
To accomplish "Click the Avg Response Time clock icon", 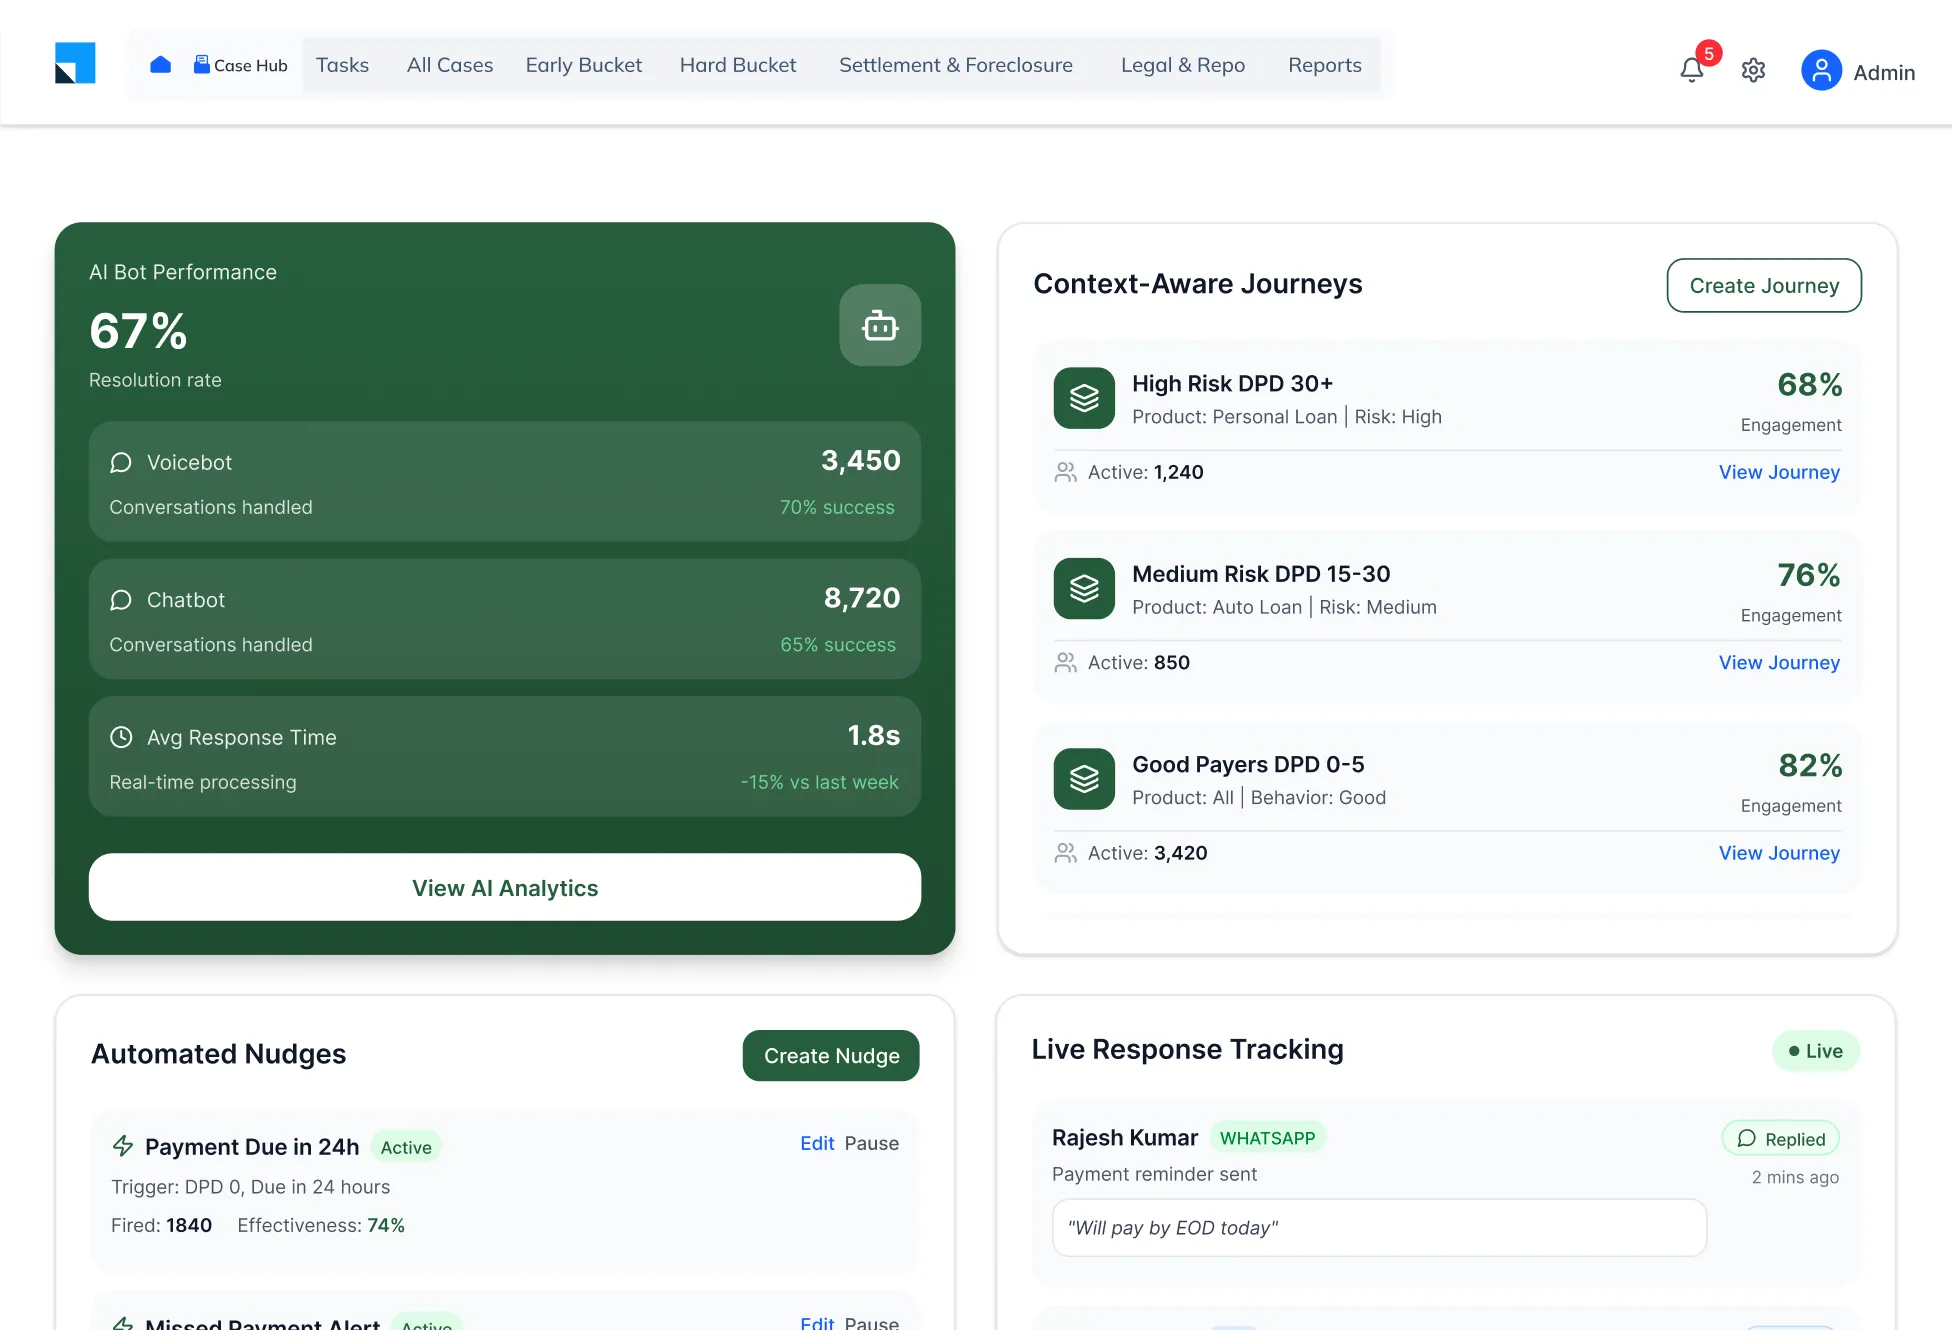I will coord(121,737).
